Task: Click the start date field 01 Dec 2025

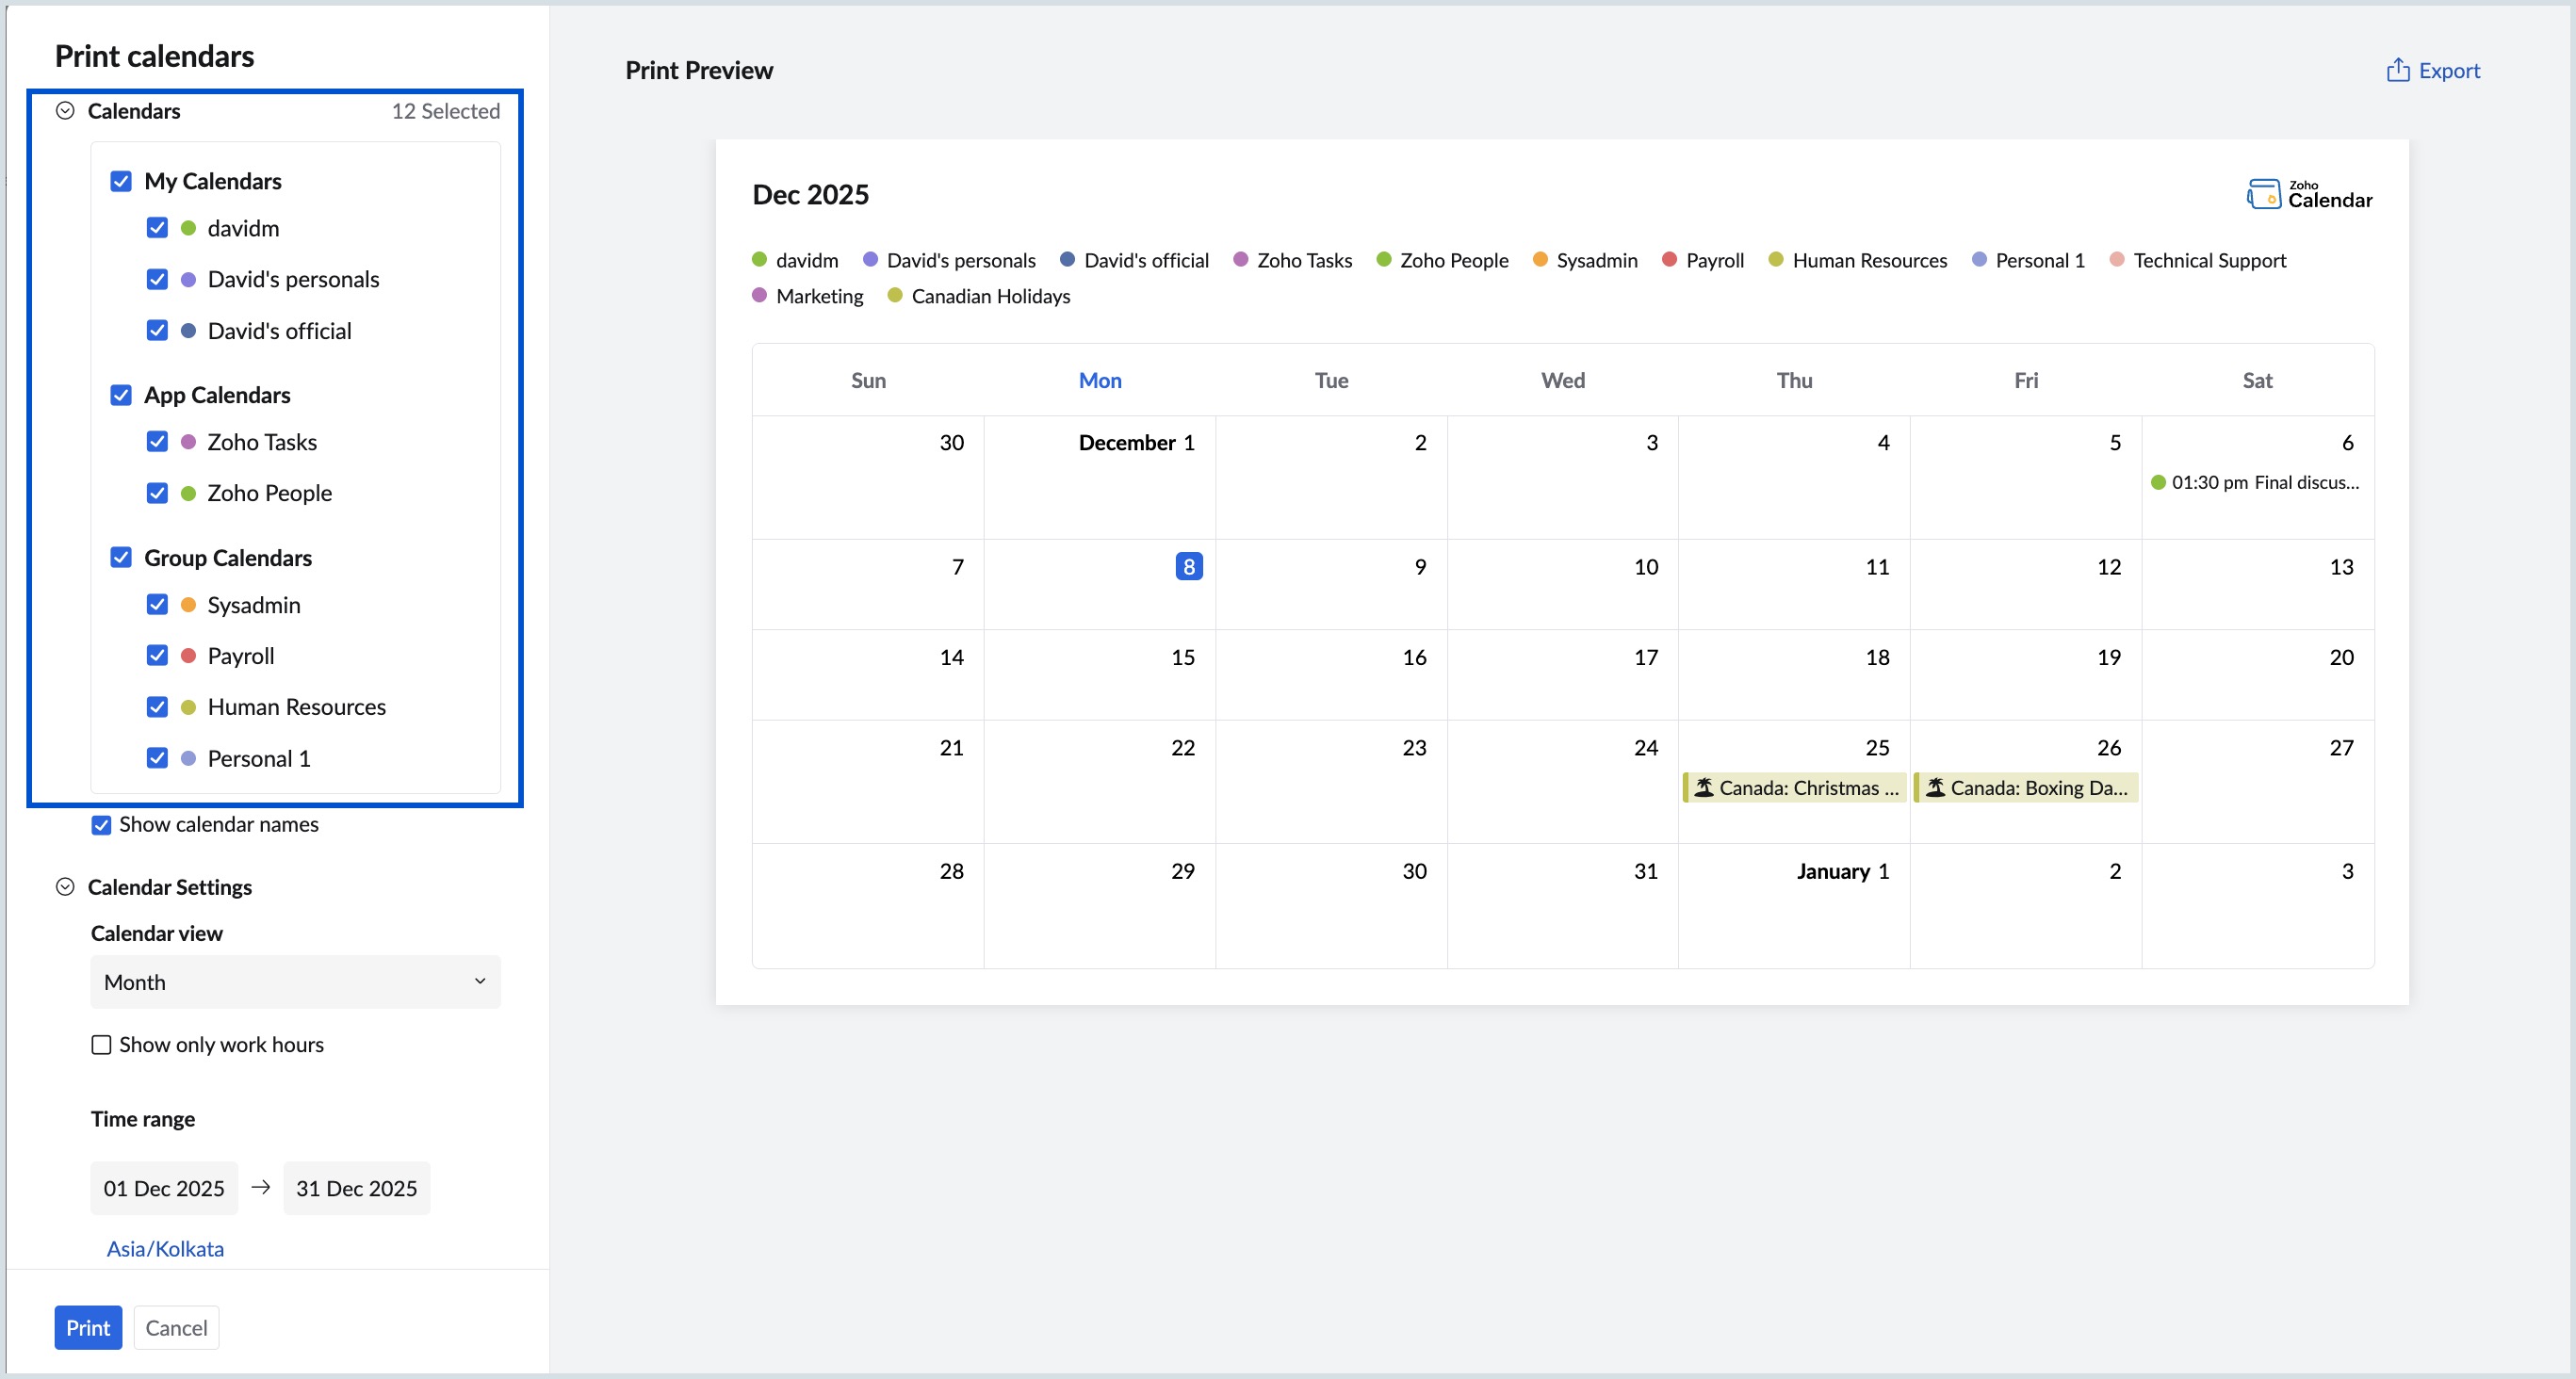Action: pyautogui.click(x=164, y=1188)
